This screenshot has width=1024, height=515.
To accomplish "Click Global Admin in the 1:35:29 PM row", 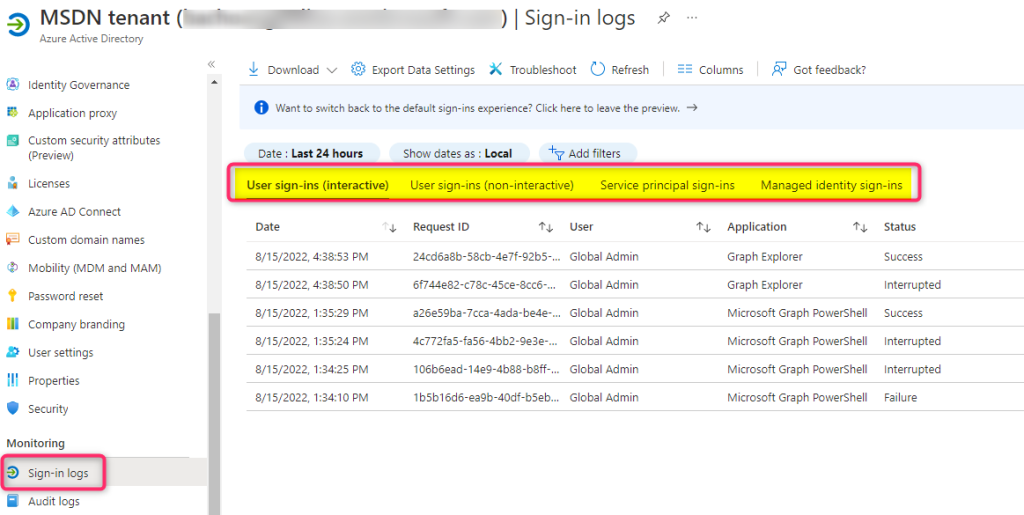I will pos(603,313).
